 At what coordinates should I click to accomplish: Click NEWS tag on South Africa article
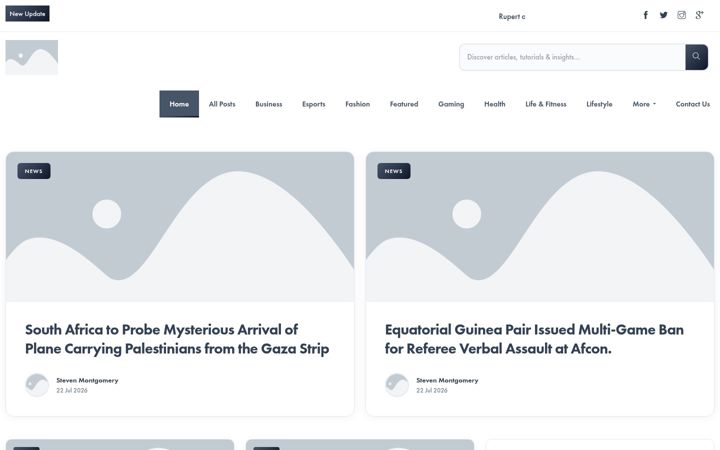pyautogui.click(x=34, y=171)
